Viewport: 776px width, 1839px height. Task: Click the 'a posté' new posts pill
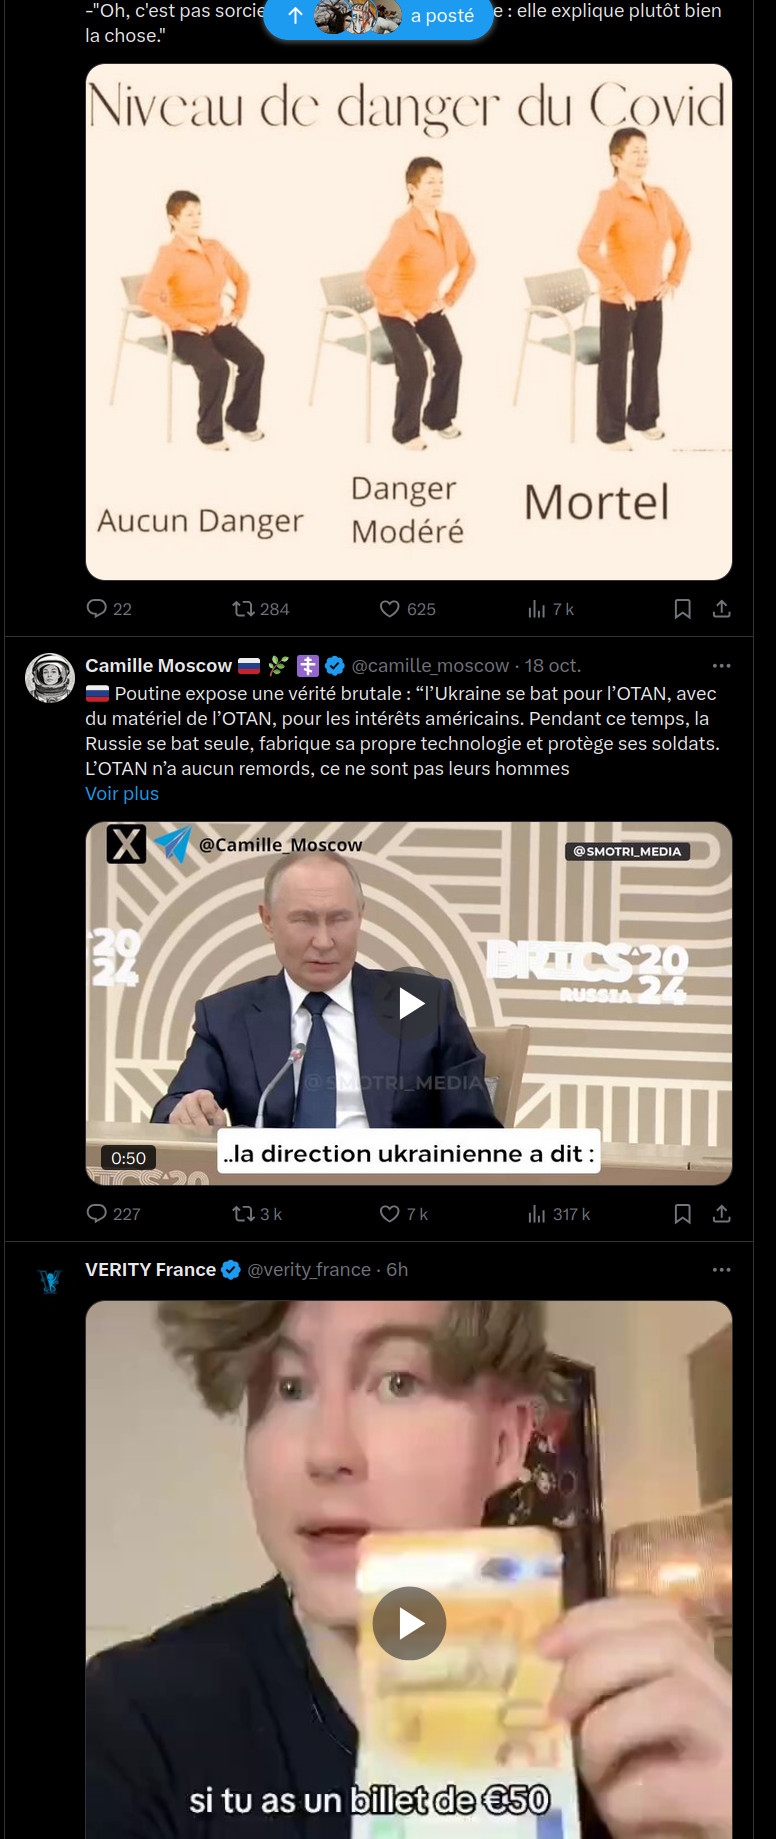379,17
